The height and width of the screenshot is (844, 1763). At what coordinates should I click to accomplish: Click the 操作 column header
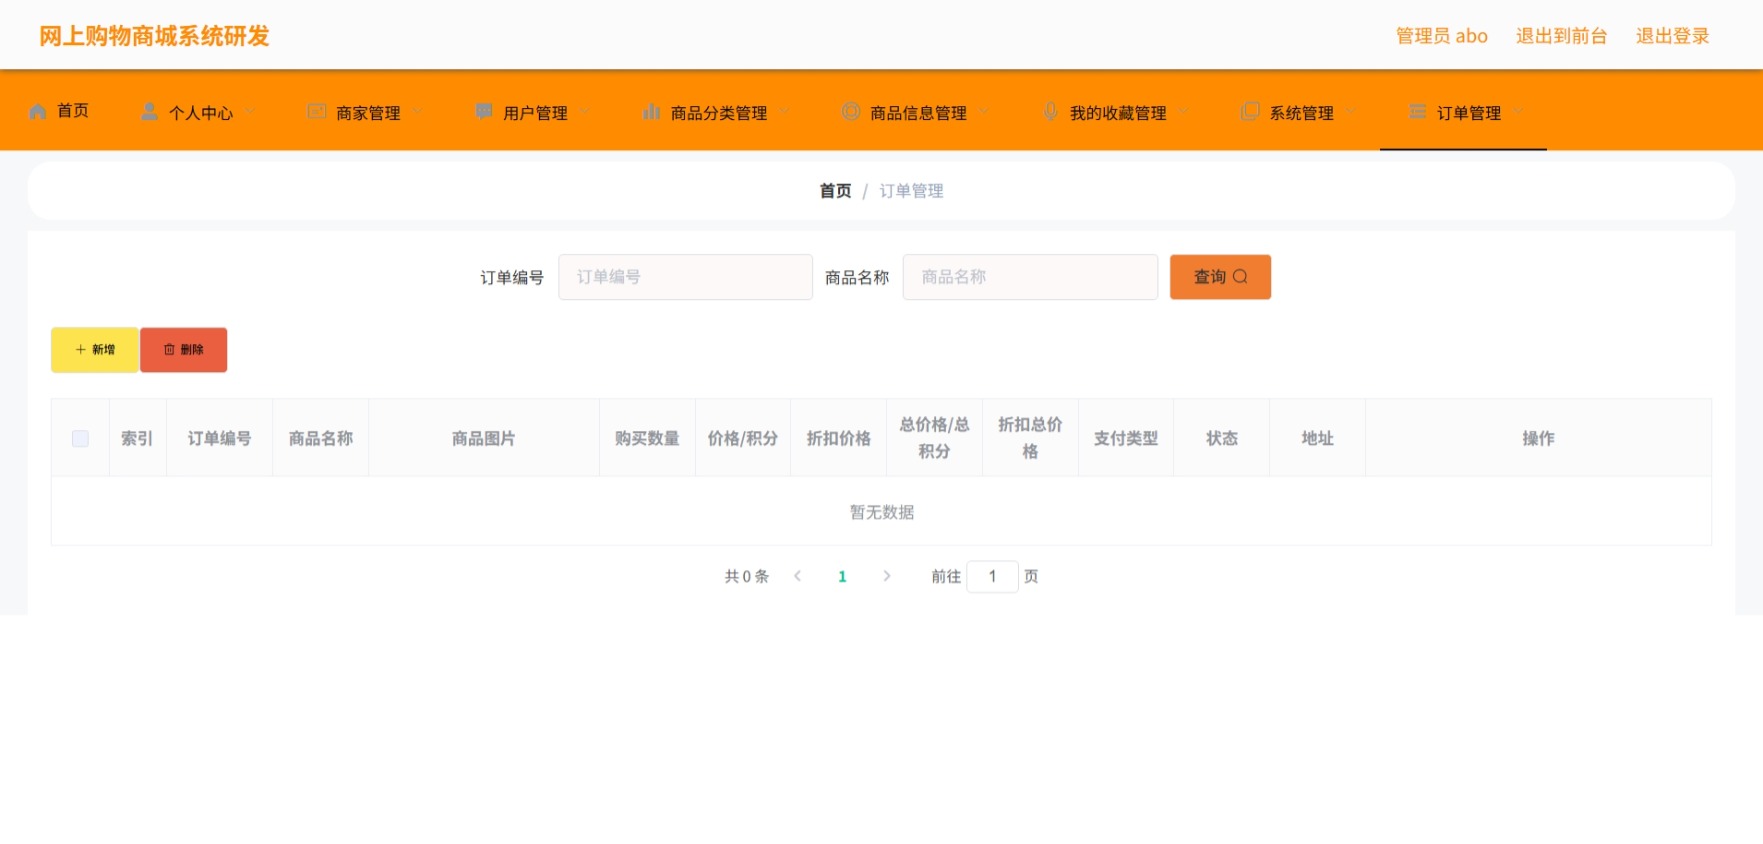(1538, 439)
